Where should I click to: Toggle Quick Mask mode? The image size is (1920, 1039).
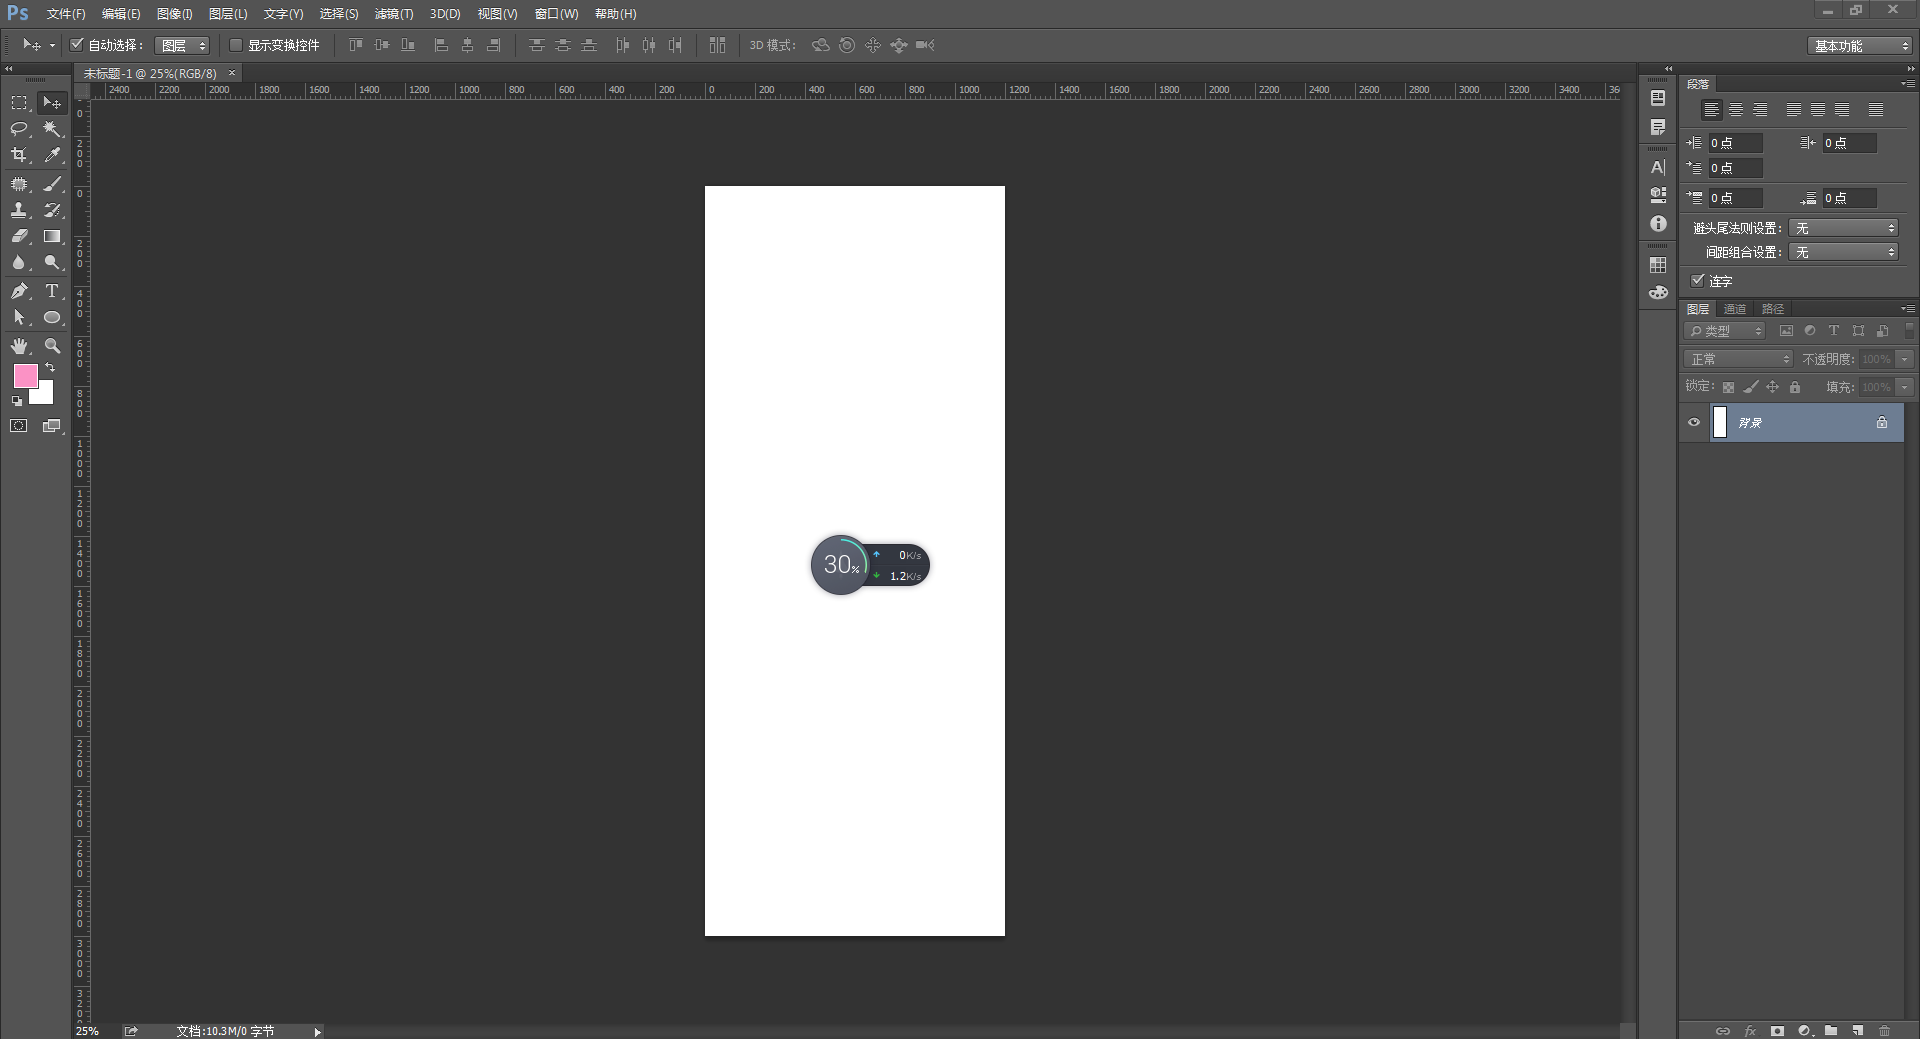tap(19, 426)
